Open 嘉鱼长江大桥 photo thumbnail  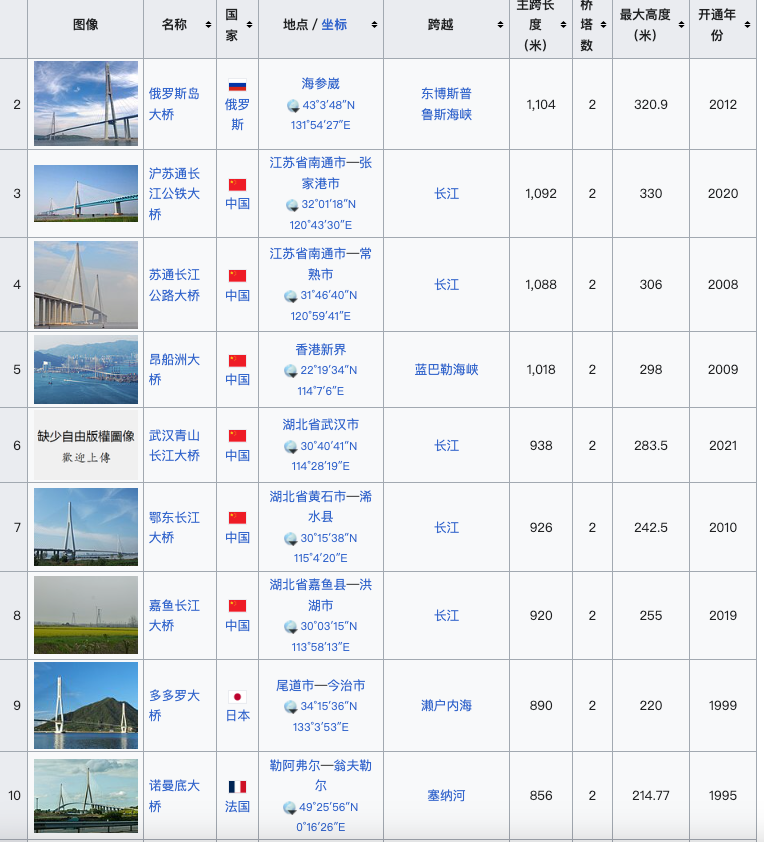point(86,615)
